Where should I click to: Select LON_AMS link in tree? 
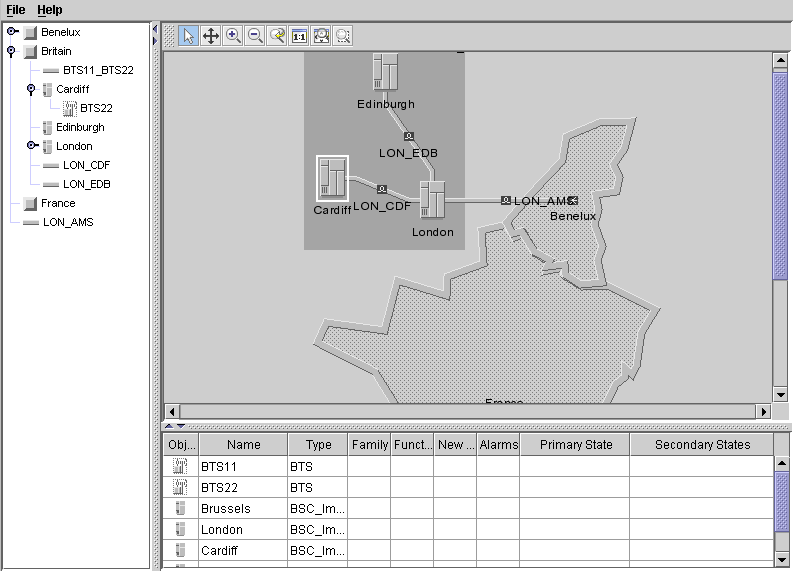tap(67, 222)
